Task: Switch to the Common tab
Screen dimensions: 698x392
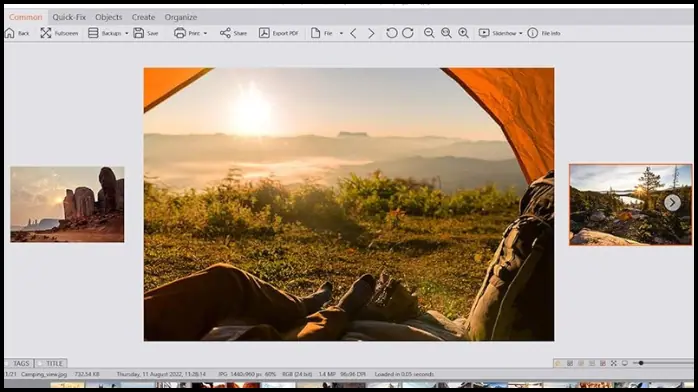Action: tap(25, 17)
